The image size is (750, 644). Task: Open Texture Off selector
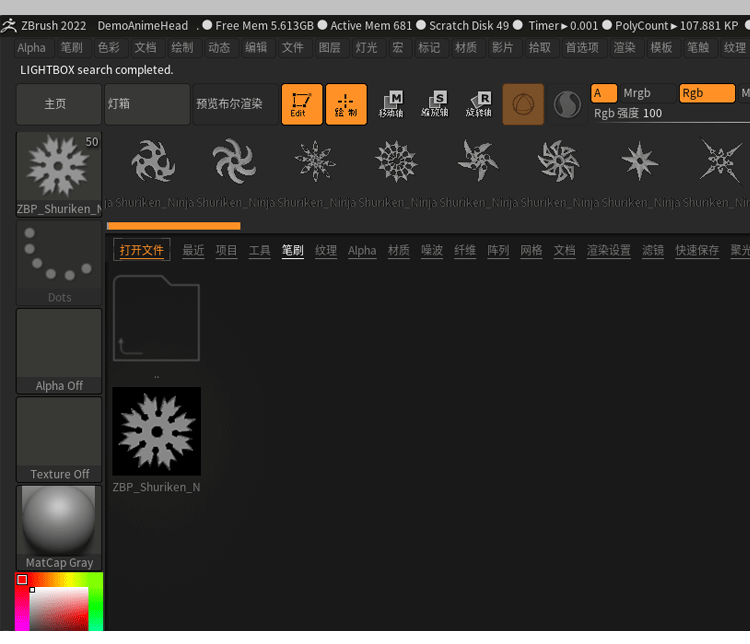(59, 439)
